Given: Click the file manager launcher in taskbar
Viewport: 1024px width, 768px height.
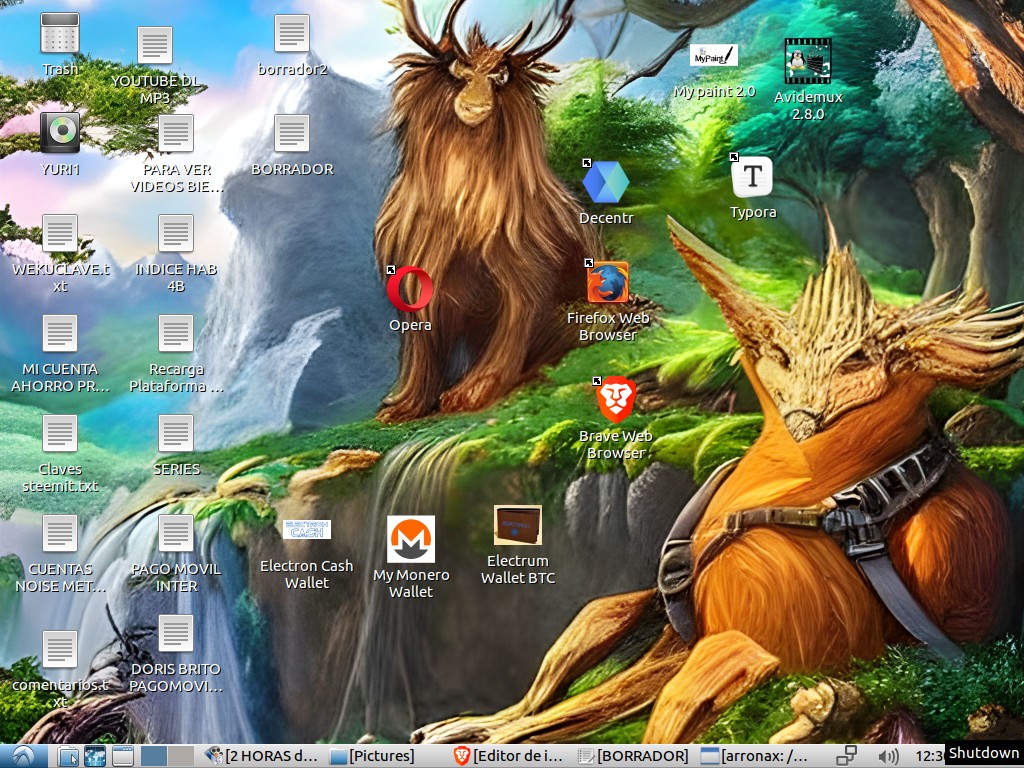Looking at the screenshot, I should point(67,756).
